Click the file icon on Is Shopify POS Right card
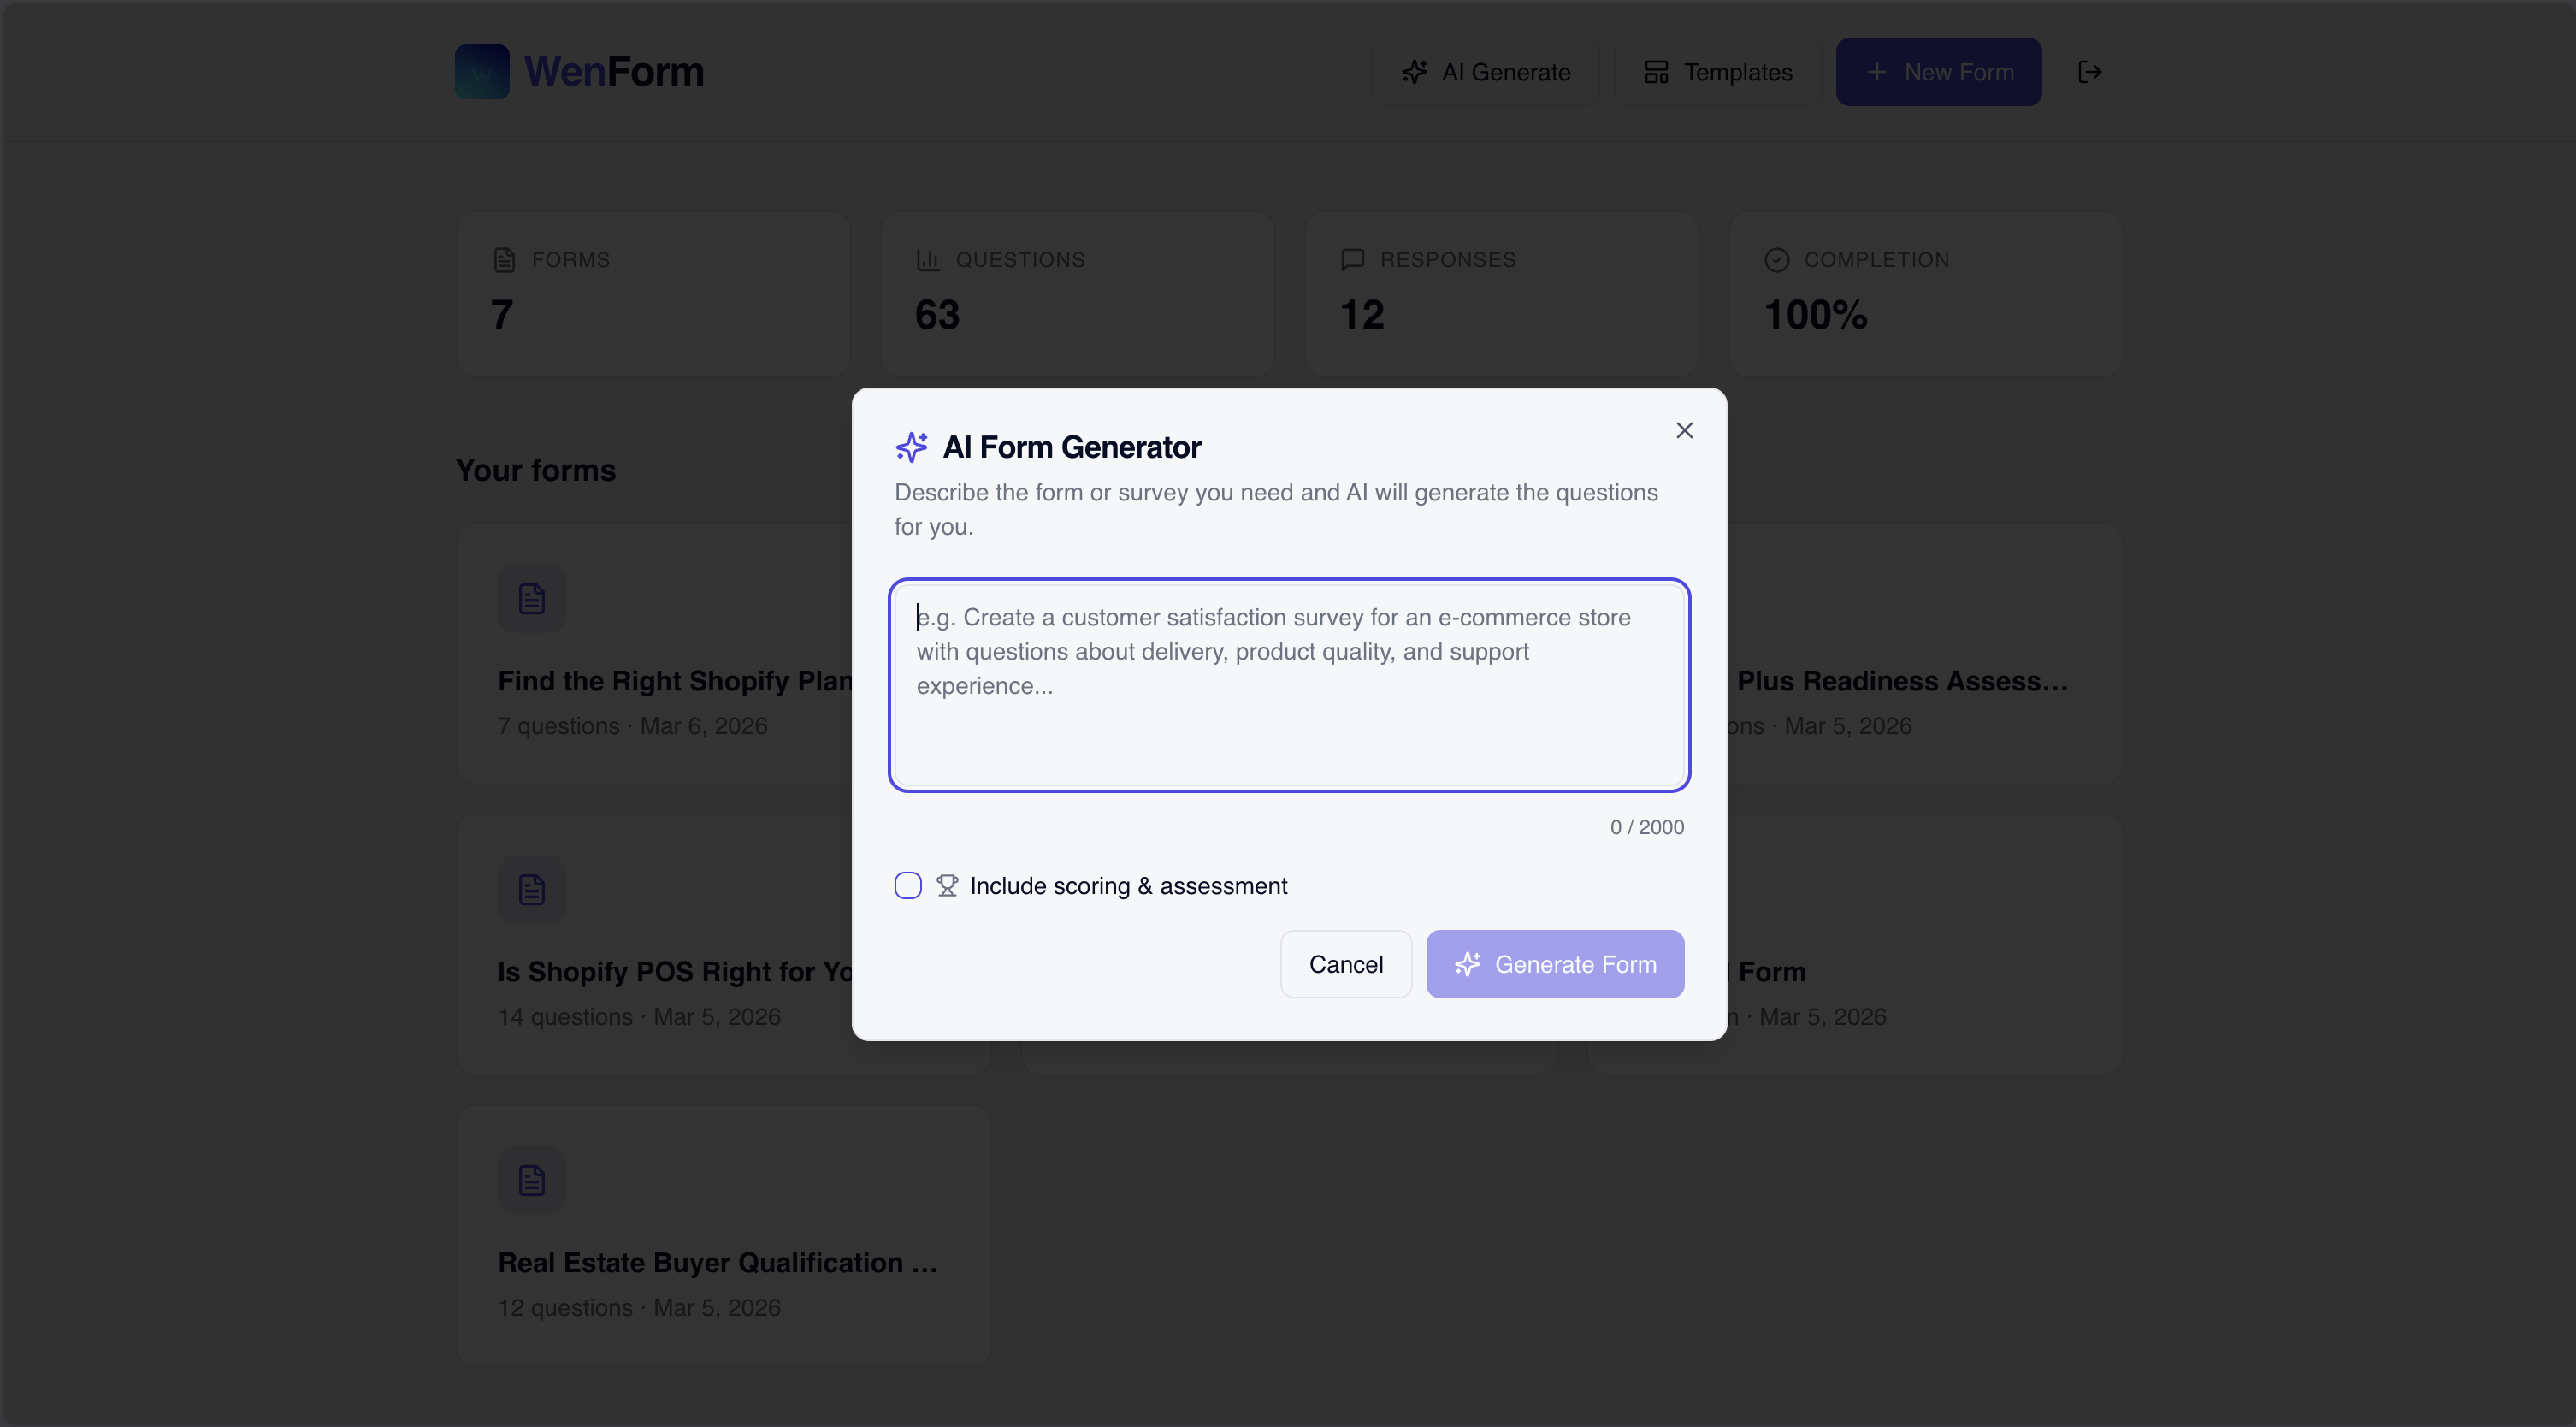 click(x=531, y=889)
